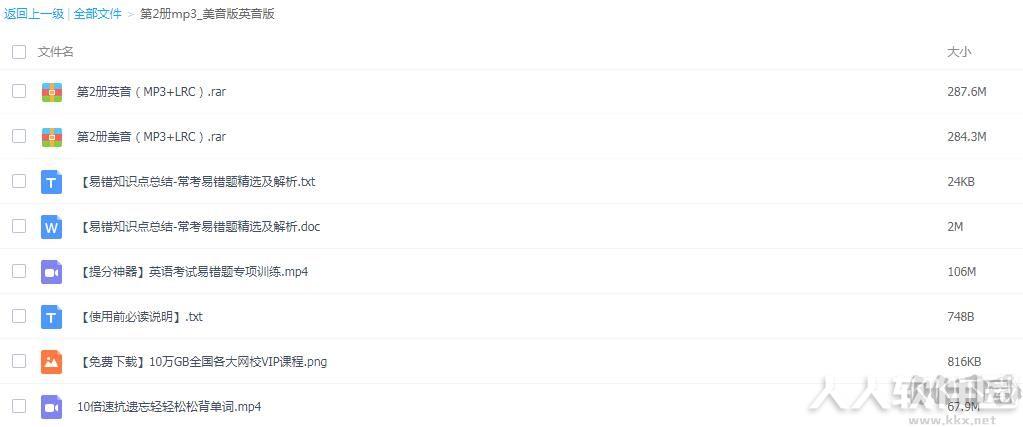Check the box for 提分神器 mp4 file
1023x427 pixels.
[19, 272]
